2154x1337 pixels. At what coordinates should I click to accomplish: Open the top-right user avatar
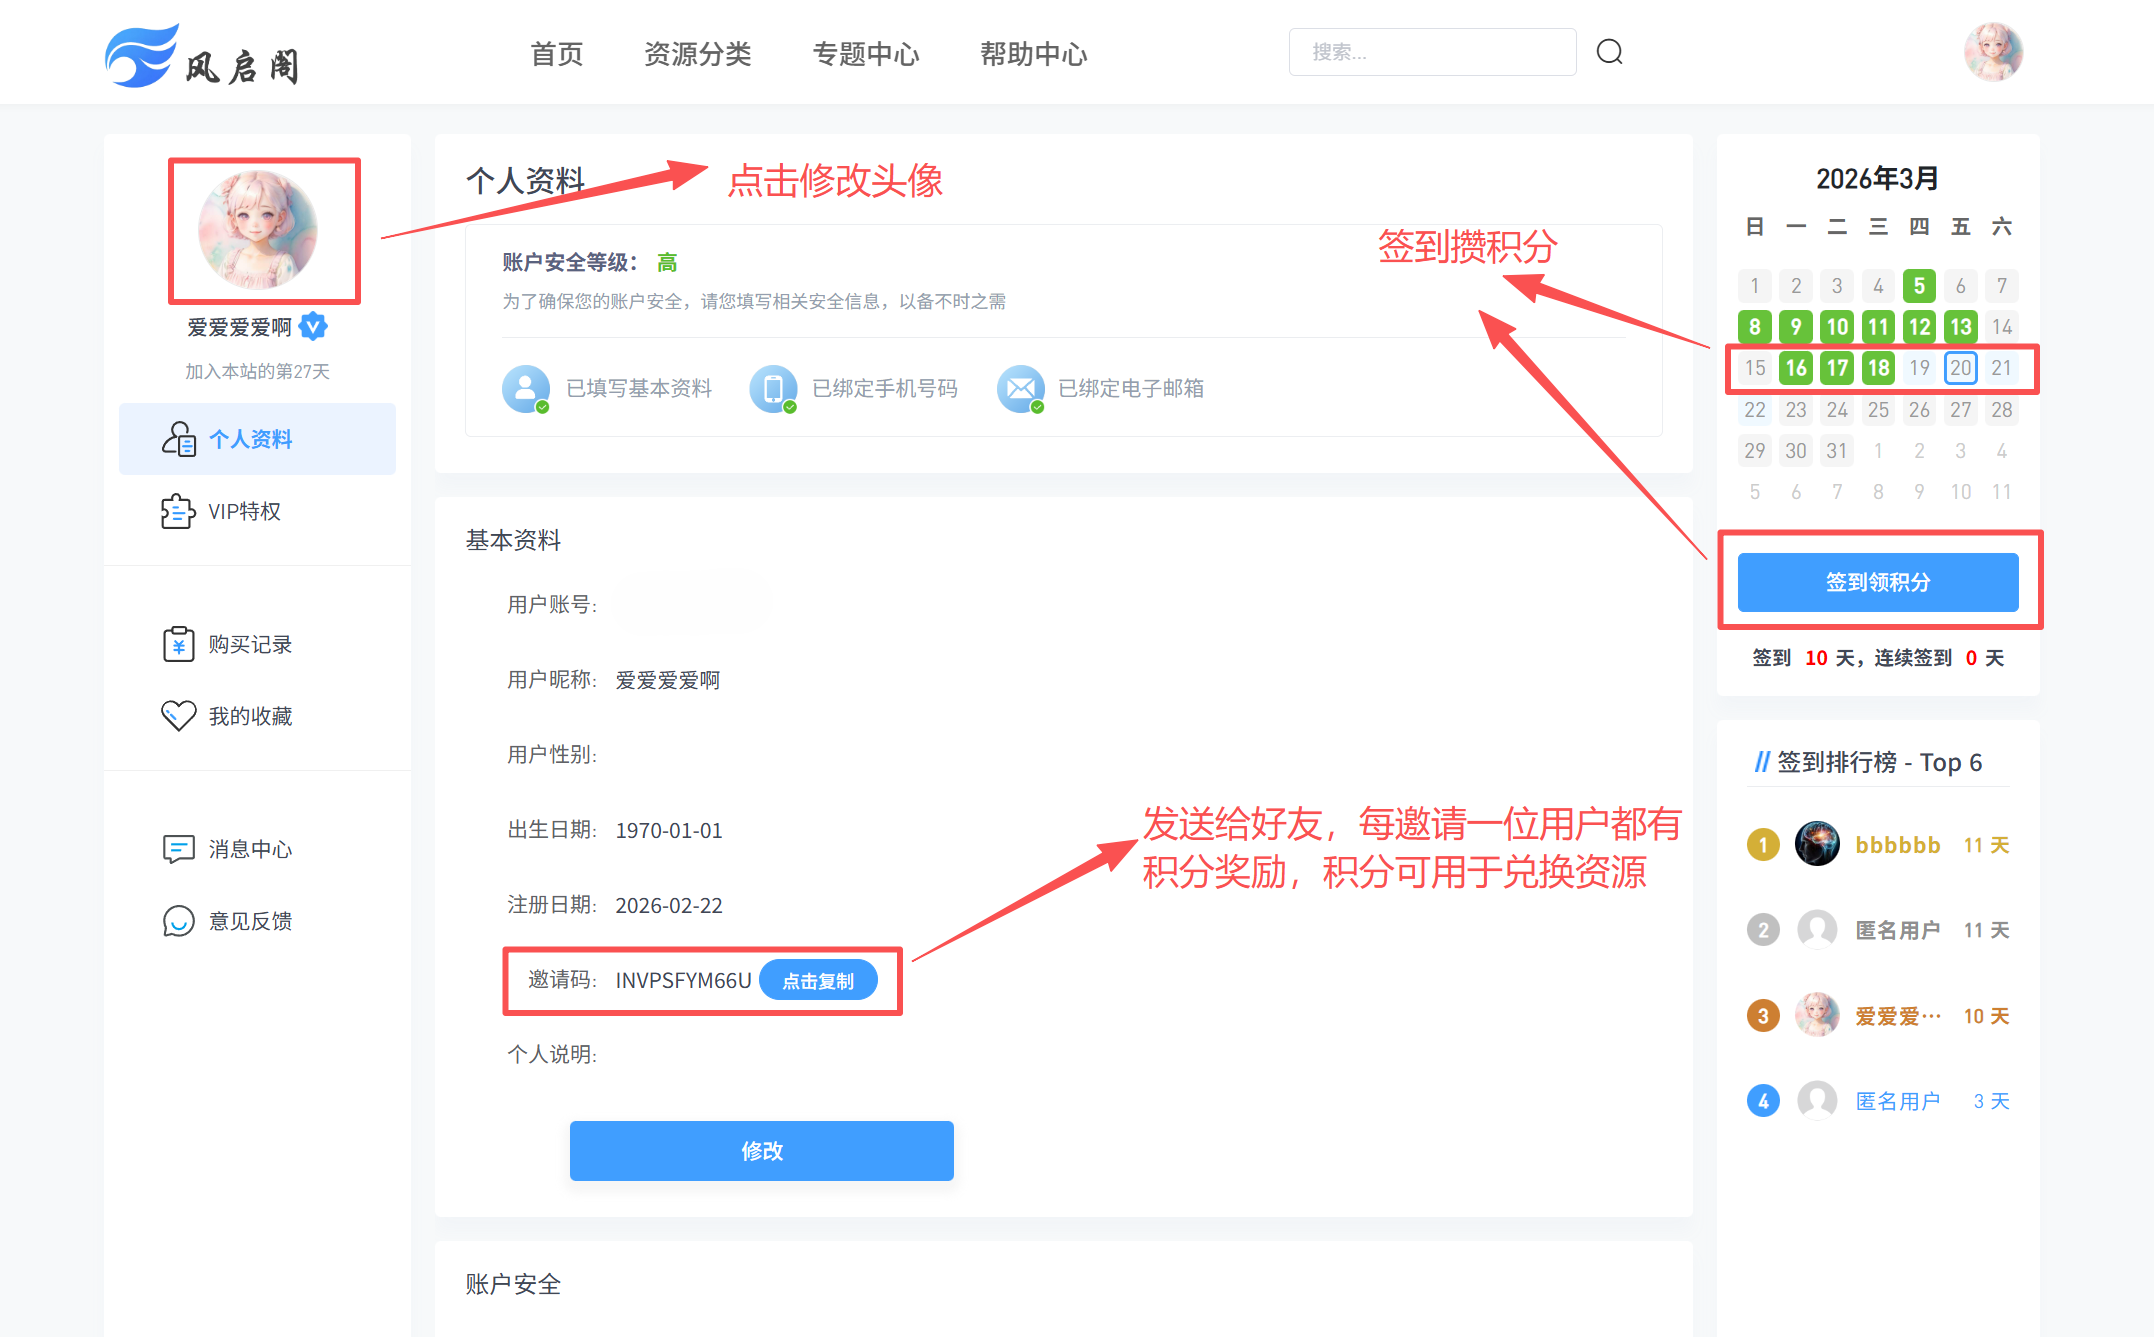coord(1992,52)
